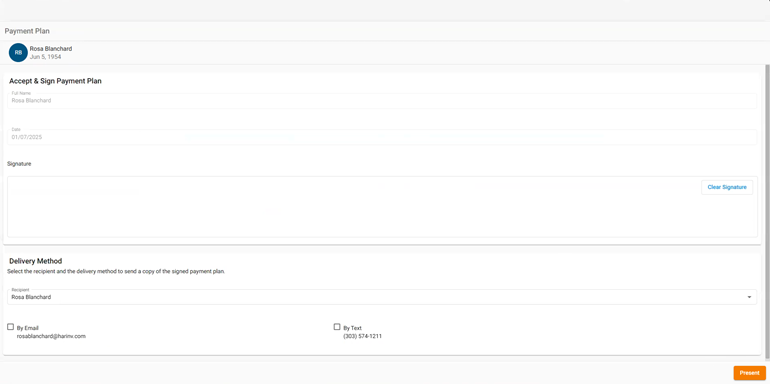Click the birth date Jun 5, 1954

[x=45, y=57]
